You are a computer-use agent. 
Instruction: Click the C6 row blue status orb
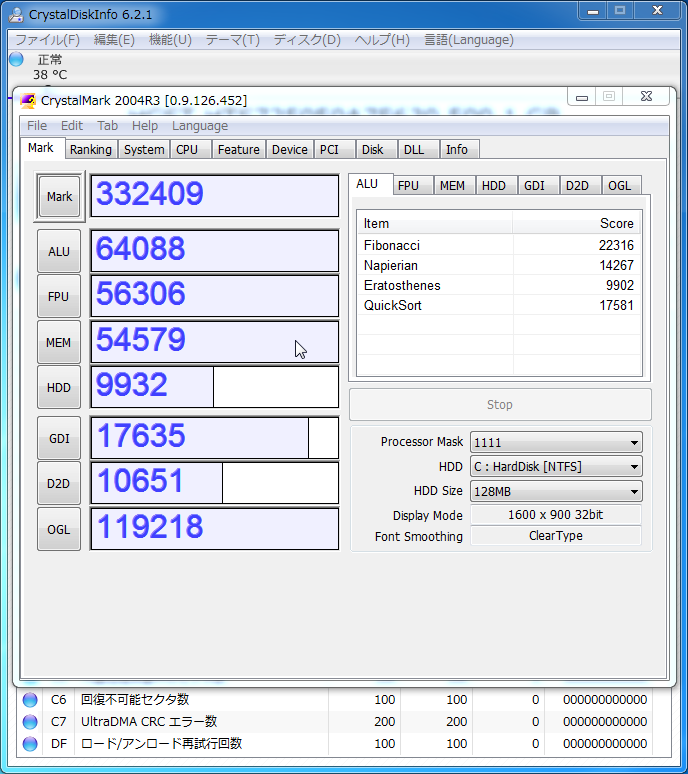[30, 699]
